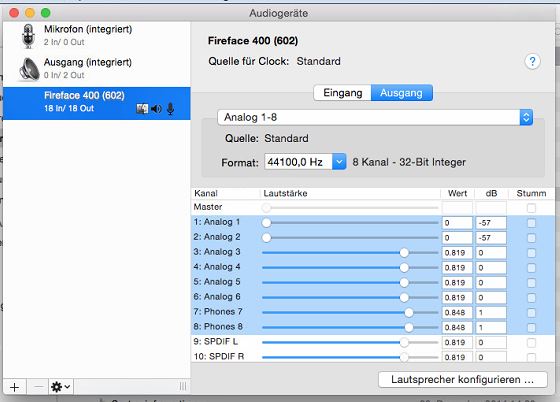This screenshot has height=402, width=560.
Task: Select Fireface 400 (602) in the device list
Action: pos(97,103)
